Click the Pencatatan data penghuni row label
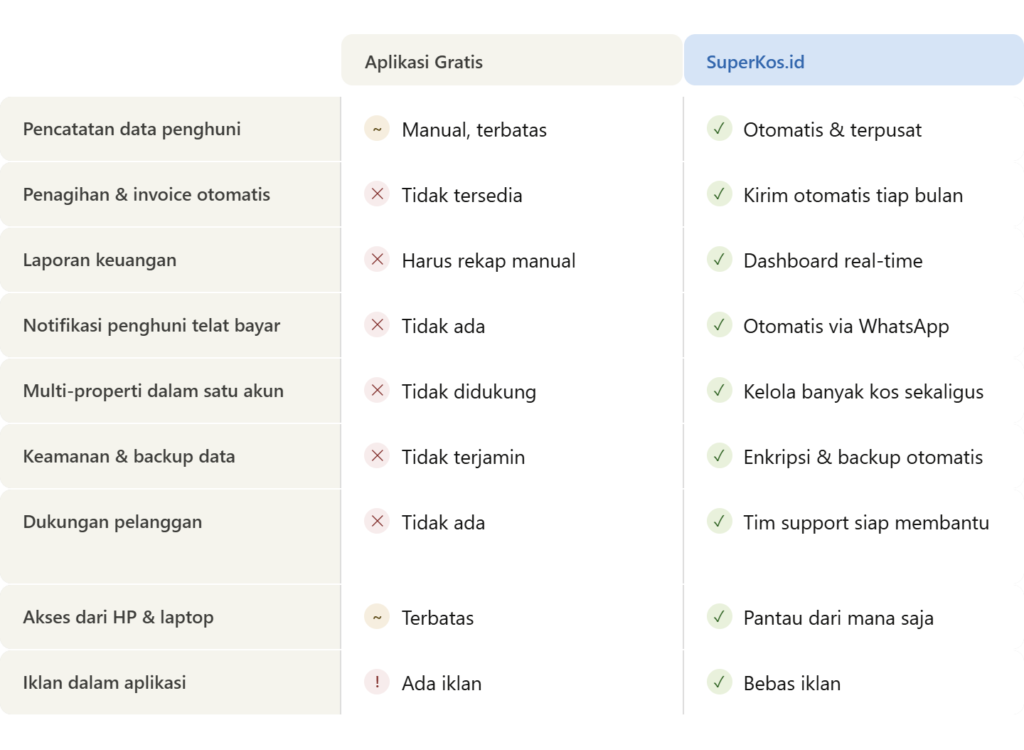The image size is (1024, 750). point(132,129)
